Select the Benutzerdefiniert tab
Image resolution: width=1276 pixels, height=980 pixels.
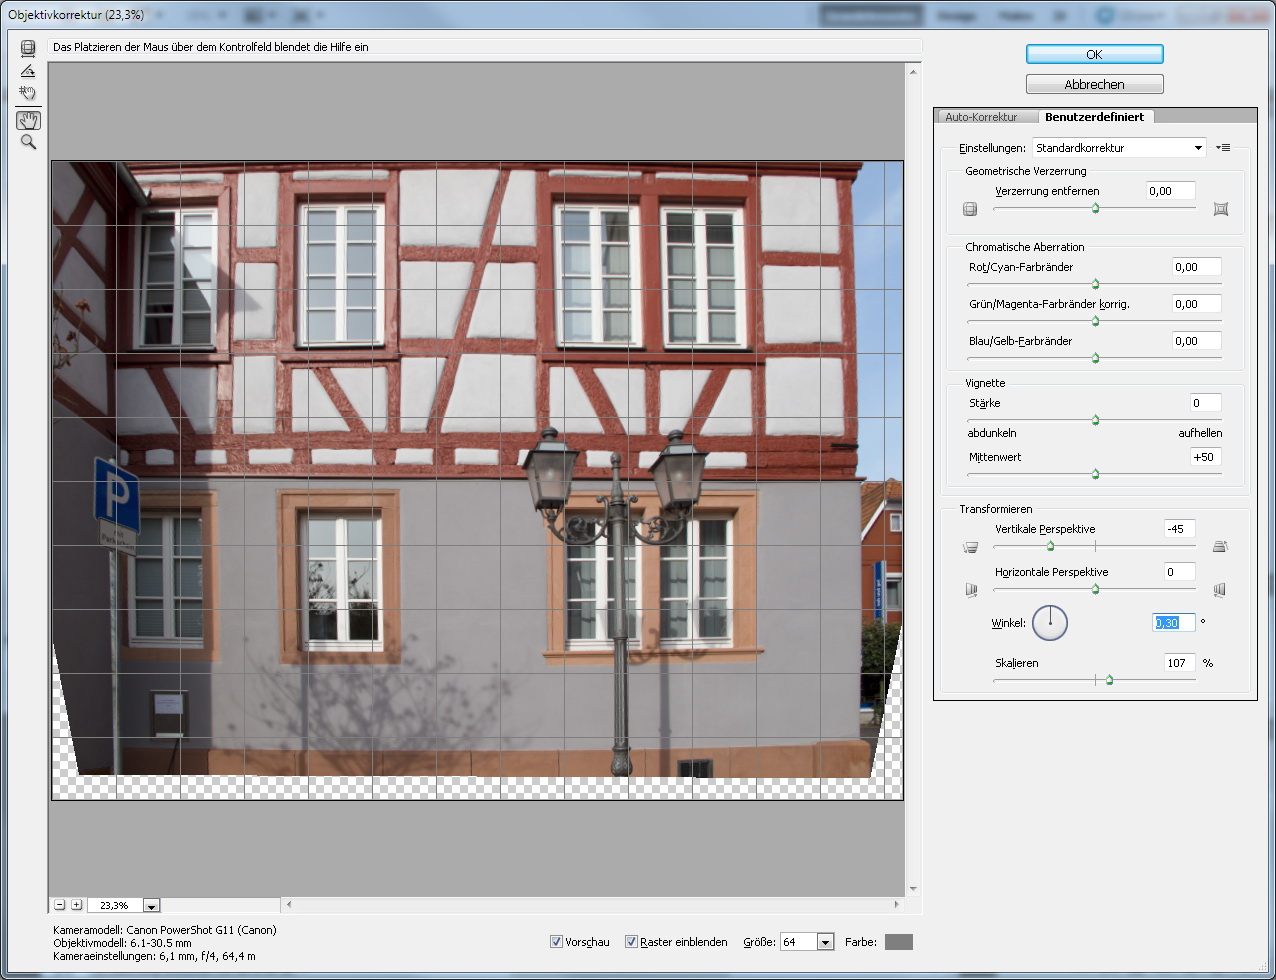(x=1094, y=117)
